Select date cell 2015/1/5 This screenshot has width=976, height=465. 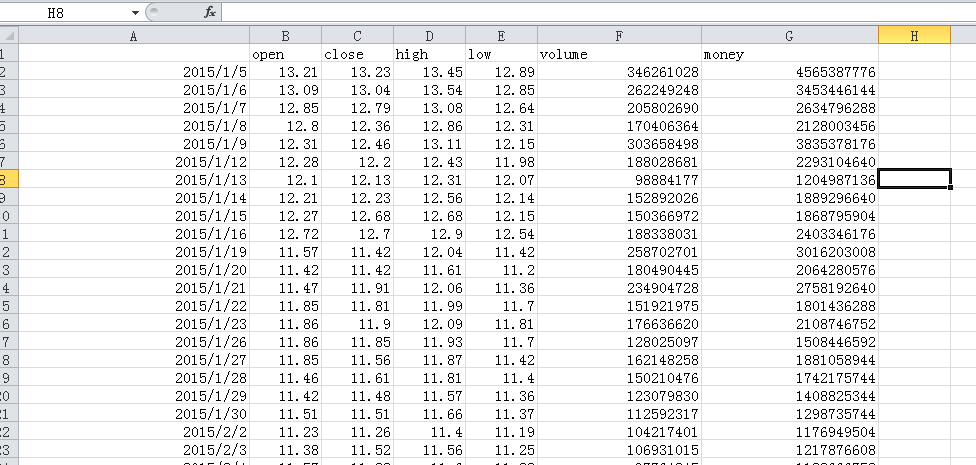coord(134,72)
